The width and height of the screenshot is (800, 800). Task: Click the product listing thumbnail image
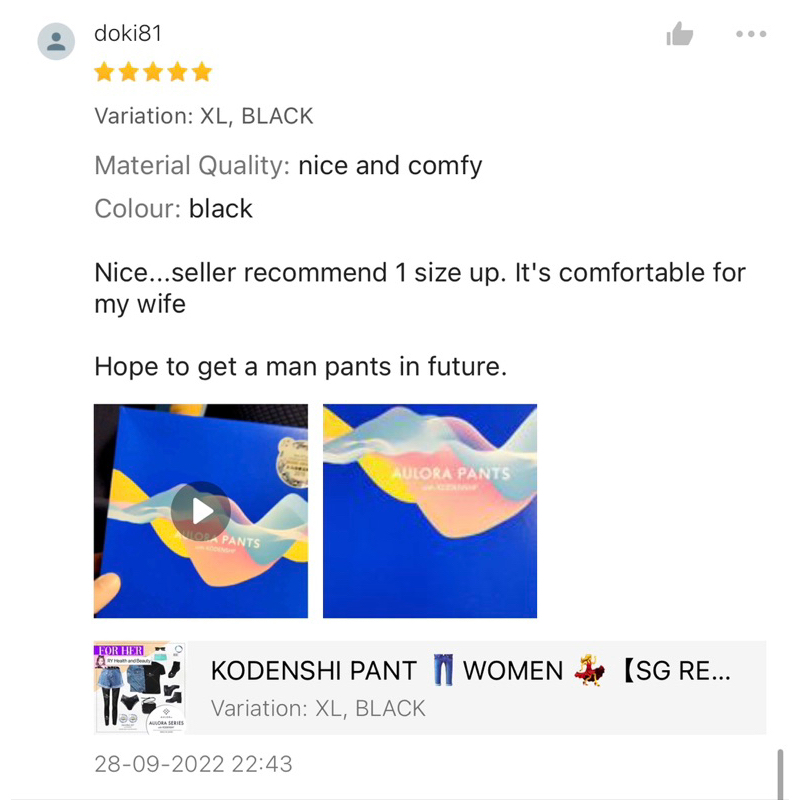pos(140,688)
